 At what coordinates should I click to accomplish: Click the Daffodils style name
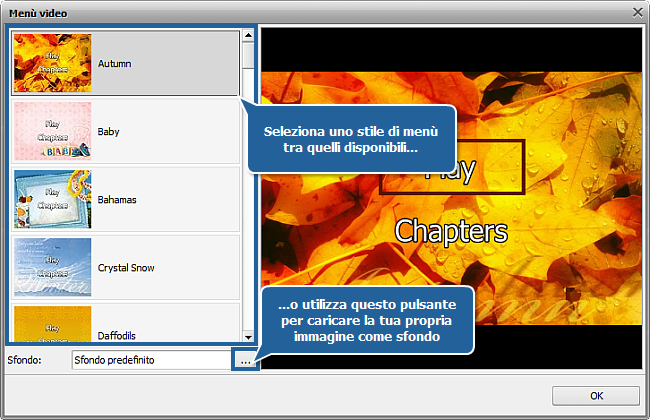[117, 336]
